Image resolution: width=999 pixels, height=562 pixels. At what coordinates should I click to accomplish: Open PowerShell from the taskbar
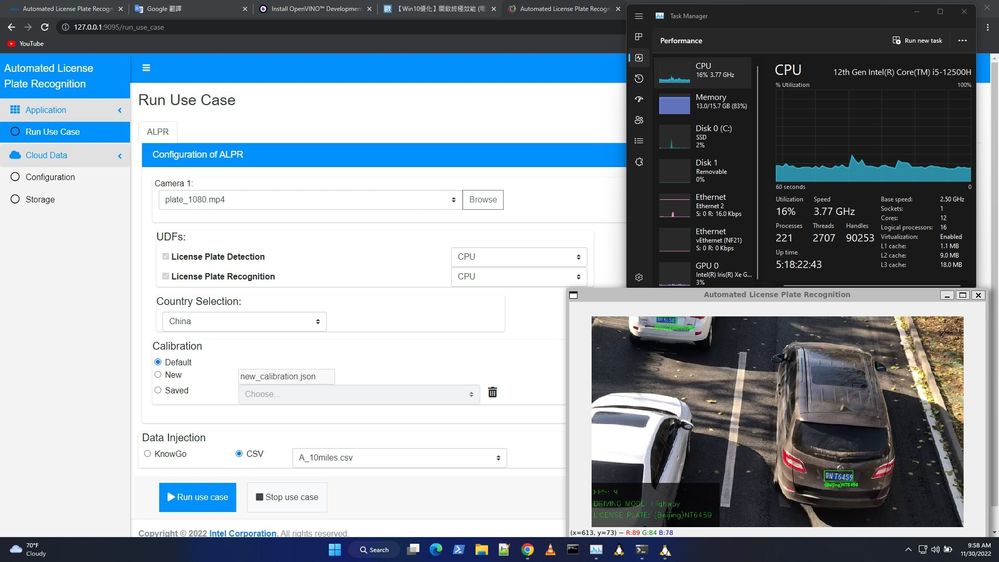[459, 550]
